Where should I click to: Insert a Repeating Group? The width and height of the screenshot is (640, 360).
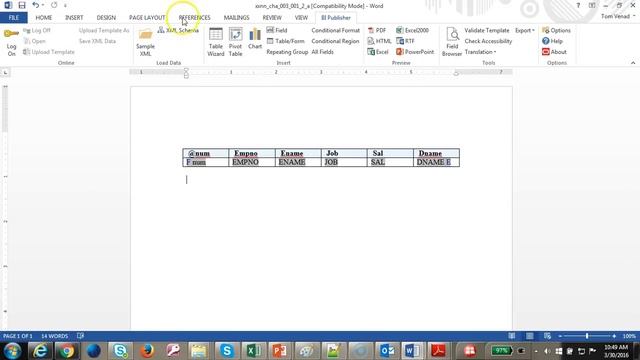[287, 52]
